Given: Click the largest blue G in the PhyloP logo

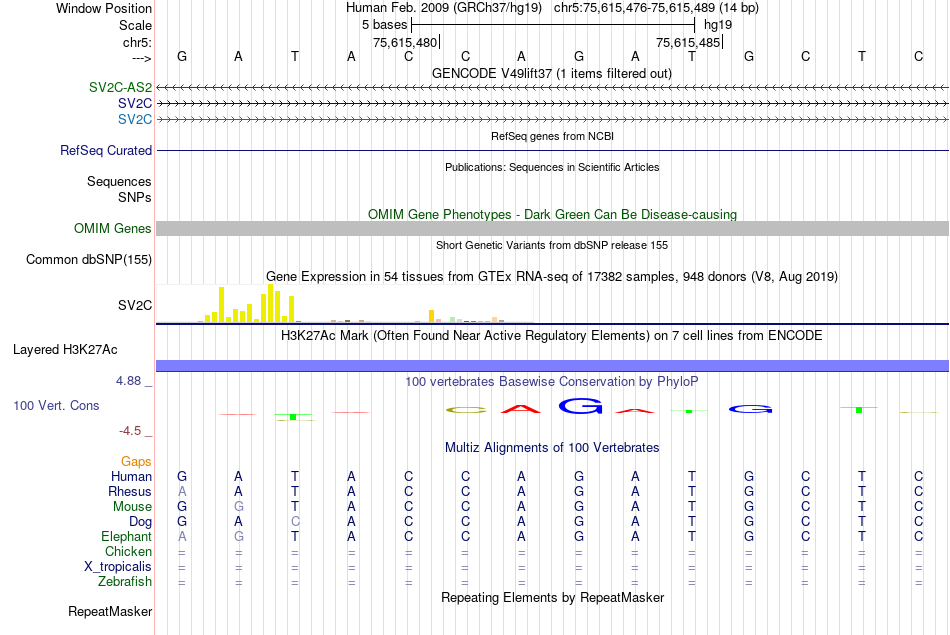Looking at the screenshot, I should click(x=580, y=406).
